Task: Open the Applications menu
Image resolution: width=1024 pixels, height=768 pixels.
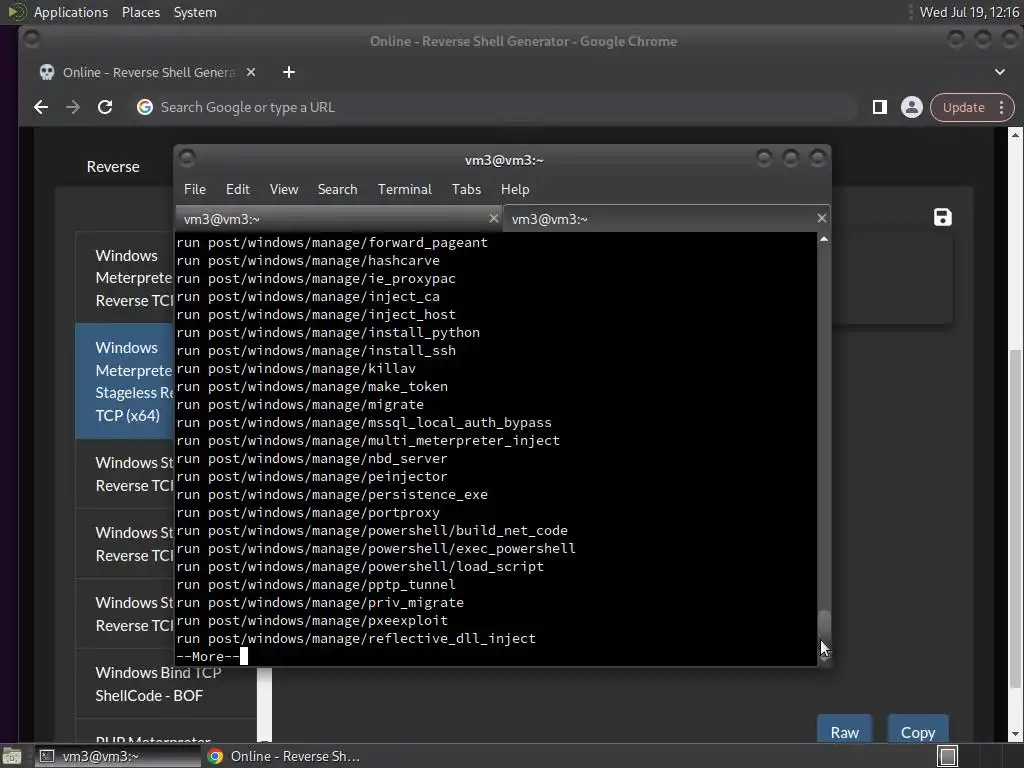Action: pyautogui.click(x=71, y=12)
